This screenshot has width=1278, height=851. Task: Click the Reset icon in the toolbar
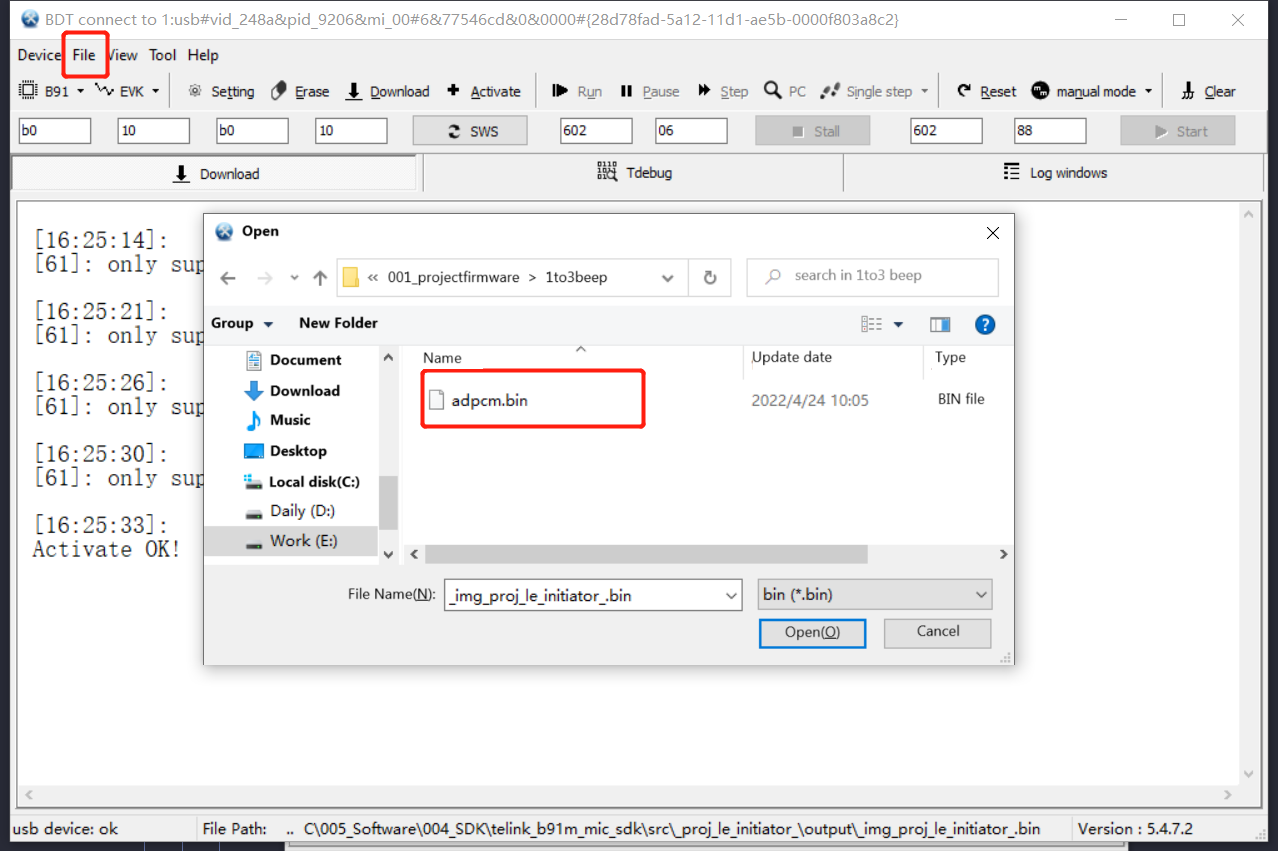coord(985,90)
